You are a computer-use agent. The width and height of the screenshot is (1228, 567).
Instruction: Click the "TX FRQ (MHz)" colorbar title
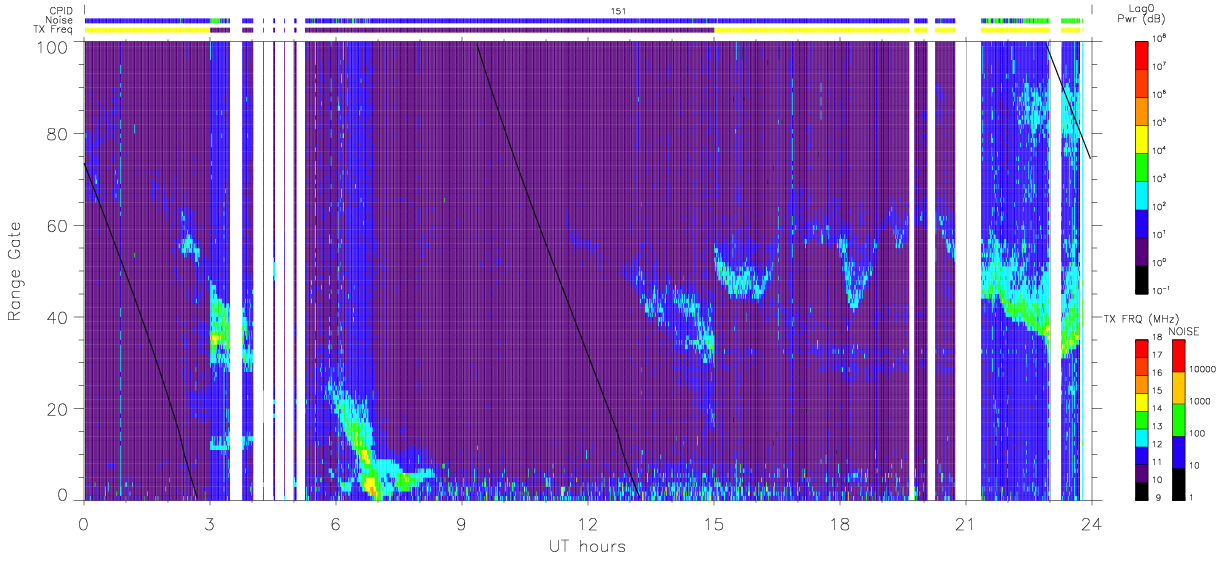point(1141,319)
